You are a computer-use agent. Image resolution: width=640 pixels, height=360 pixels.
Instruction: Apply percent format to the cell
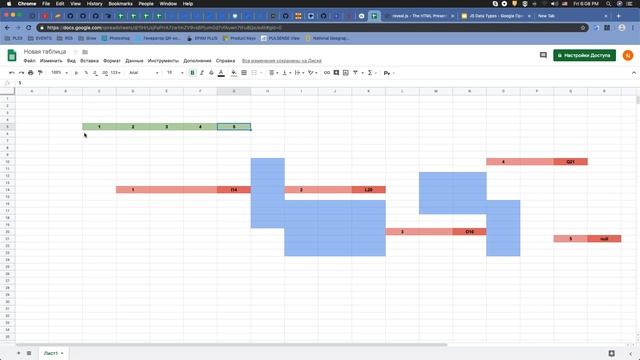click(86, 73)
